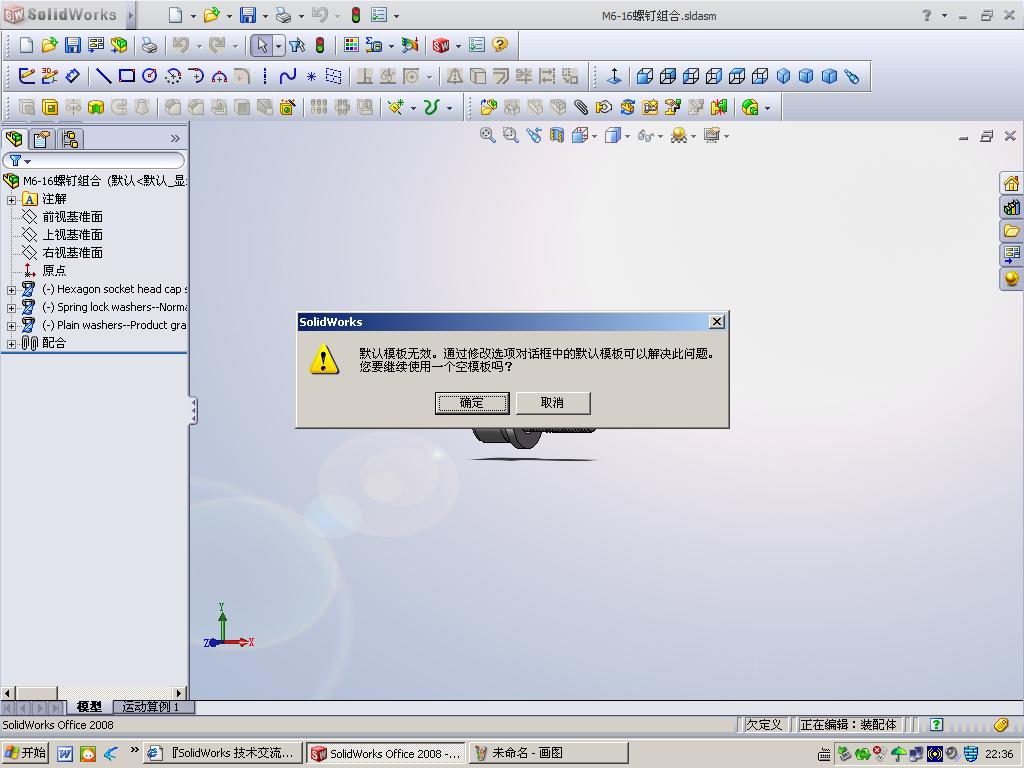Screen dimensions: 1024x768
Task: Click the Zoom to Fit icon in view toolbar
Action: coord(487,135)
